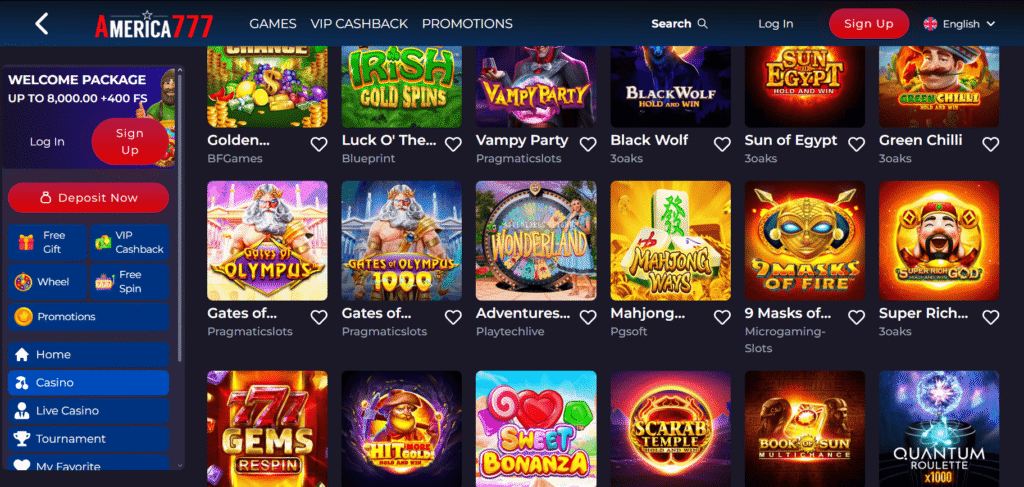Image resolution: width=1024 pixels, height=487 pixels.
Task: Open the PROMOTIONS header menu
Action: click(467, 24)
